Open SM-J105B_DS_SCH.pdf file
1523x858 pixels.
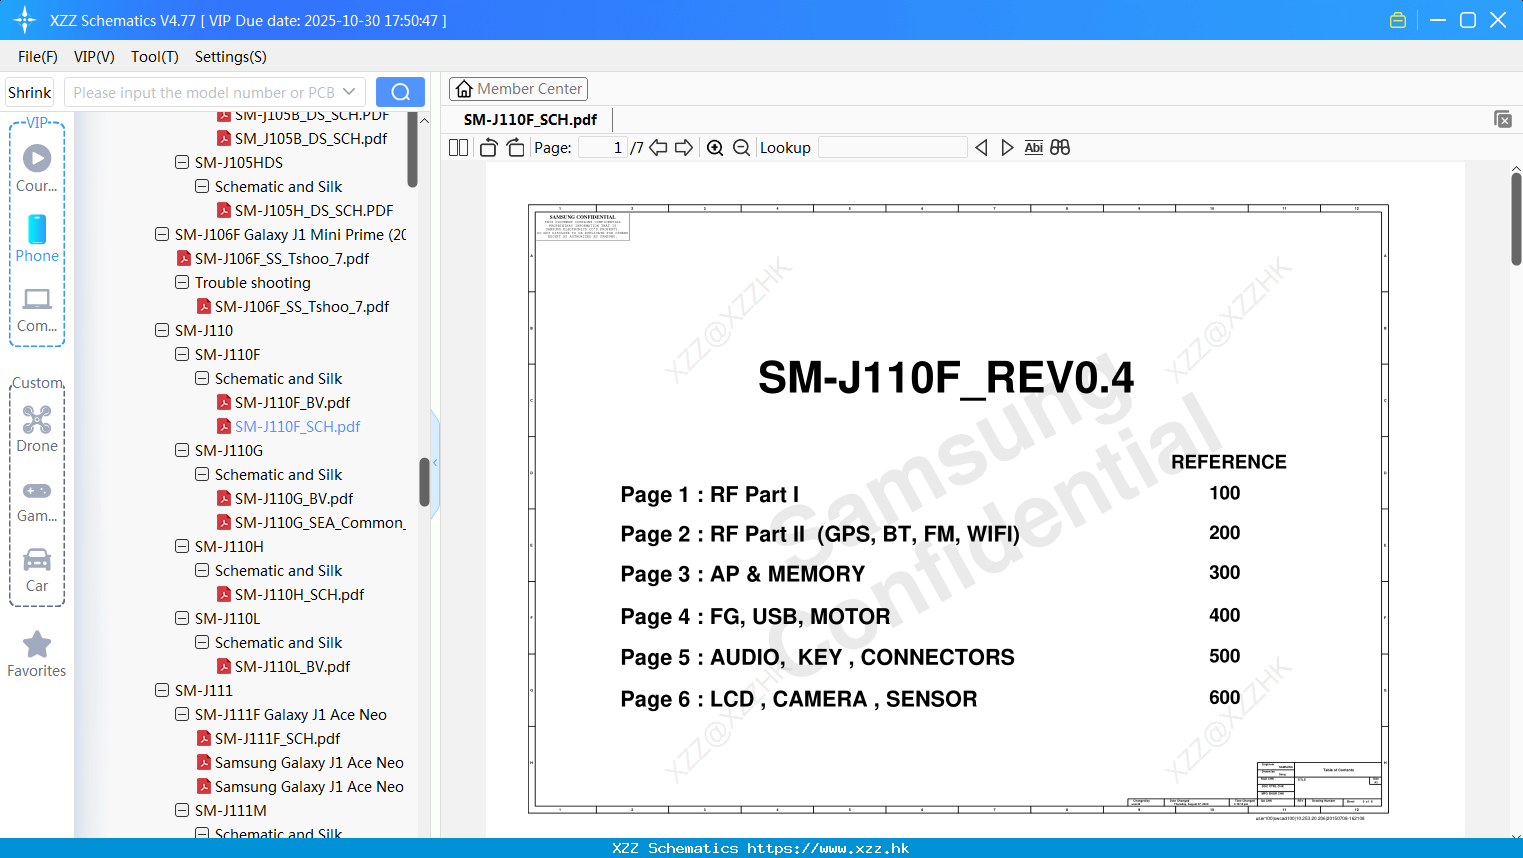[302, 138]
